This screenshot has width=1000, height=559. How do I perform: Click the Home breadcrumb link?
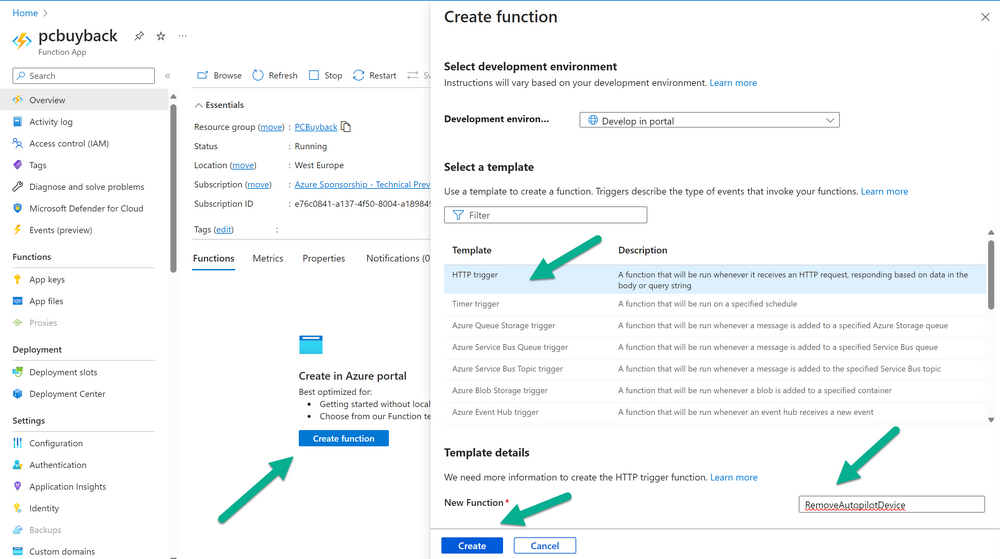25,13
